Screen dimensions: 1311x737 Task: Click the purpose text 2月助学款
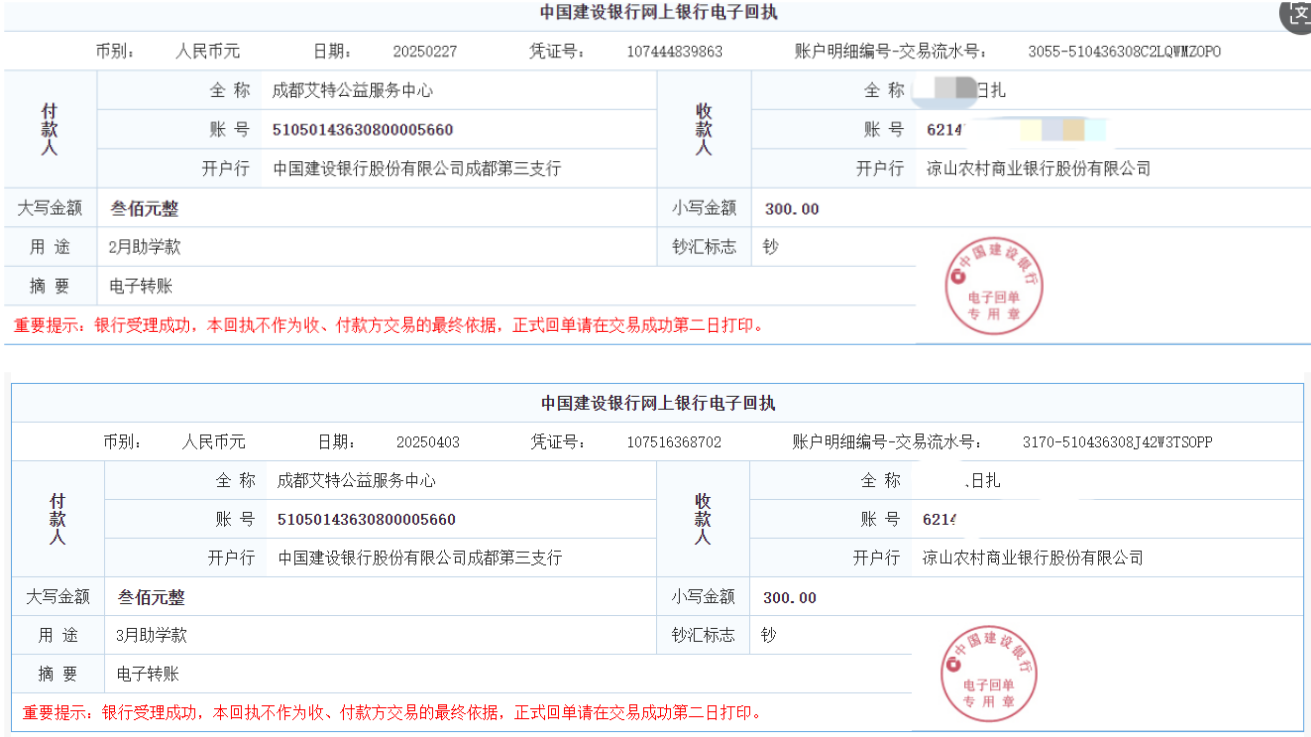(145, 247)
